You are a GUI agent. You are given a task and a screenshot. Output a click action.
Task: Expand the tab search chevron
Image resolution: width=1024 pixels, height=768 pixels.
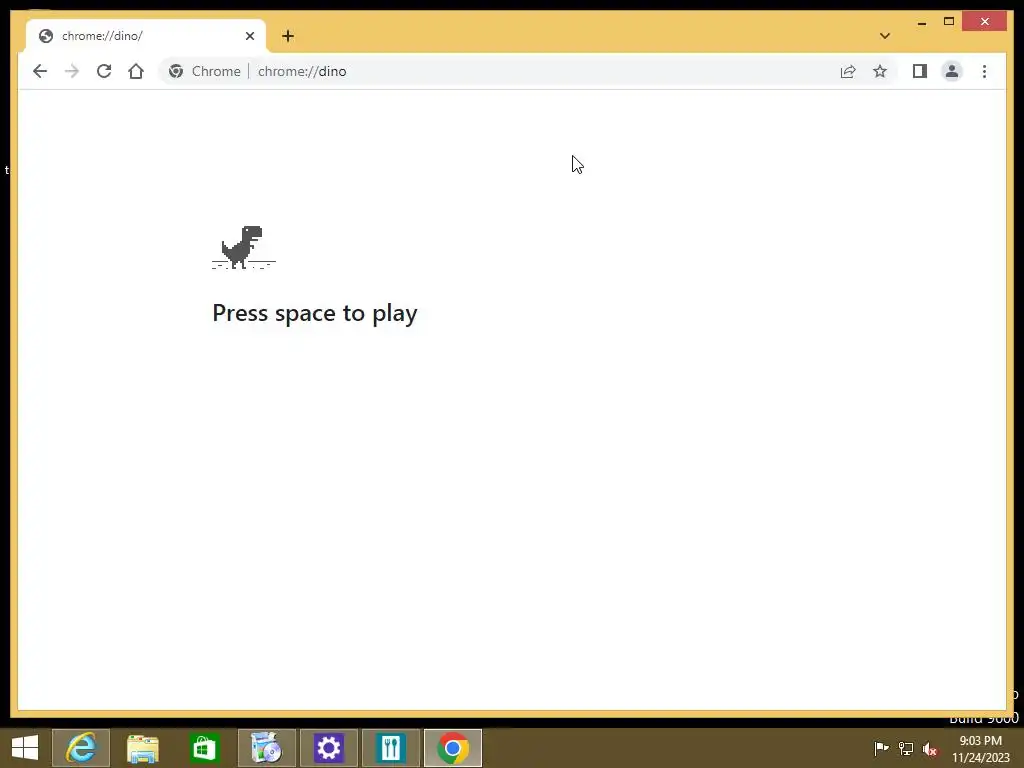885,36
